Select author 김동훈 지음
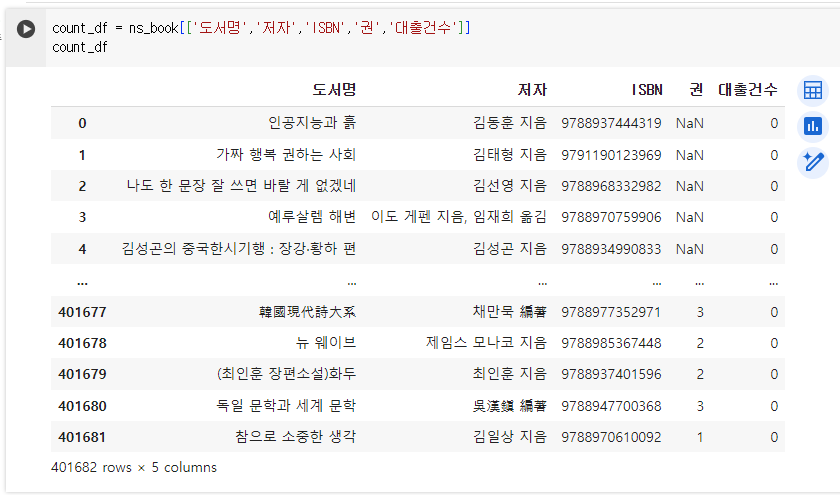The height and width of the screenshot is (495, 840). coord(509,123)
